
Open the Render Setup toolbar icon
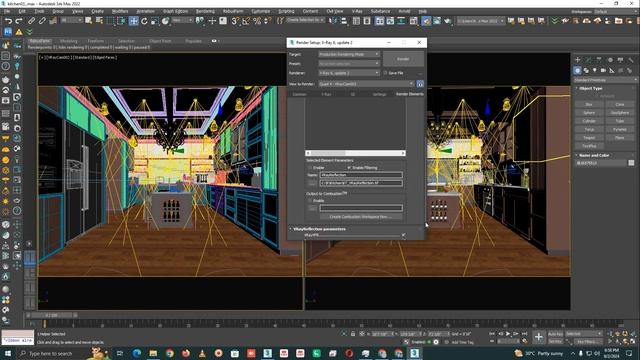point(426,21)
